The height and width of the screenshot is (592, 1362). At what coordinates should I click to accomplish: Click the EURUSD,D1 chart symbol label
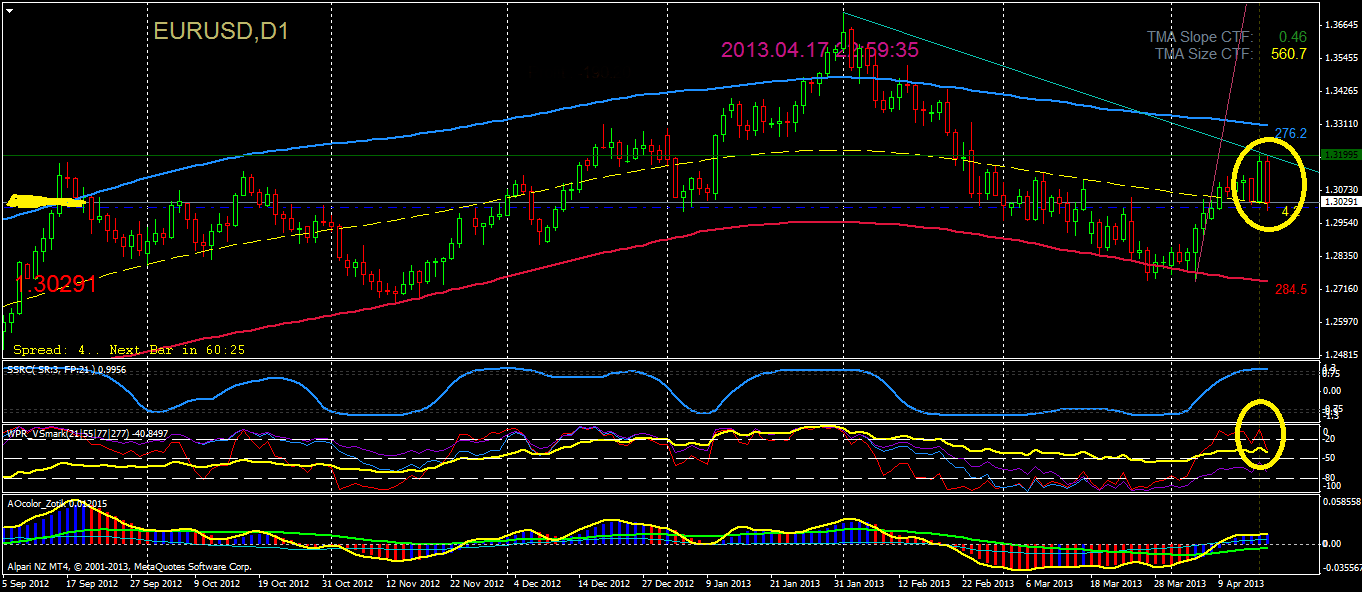(221, 32)
